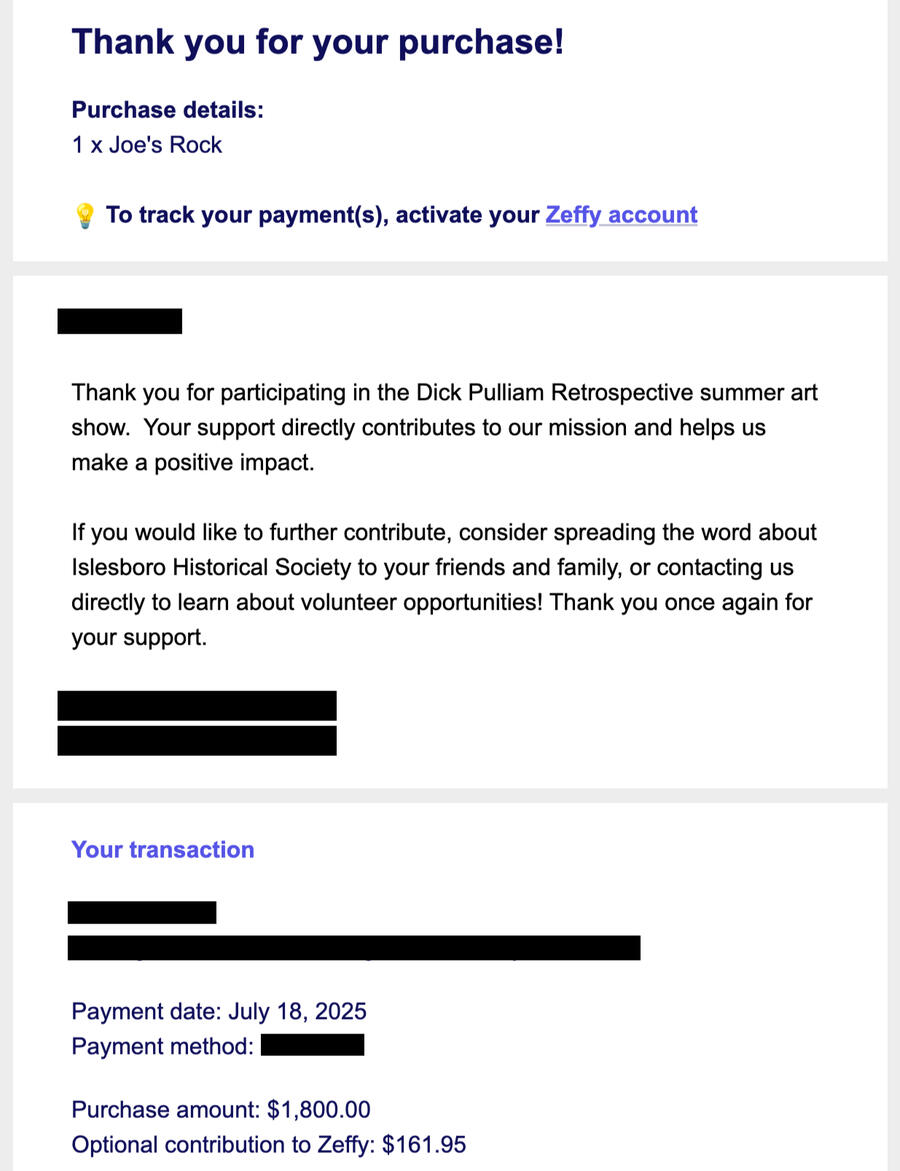The image size is (900, 1171).
Task: Click the redacted payment method value
Action: pos(312,1046)
